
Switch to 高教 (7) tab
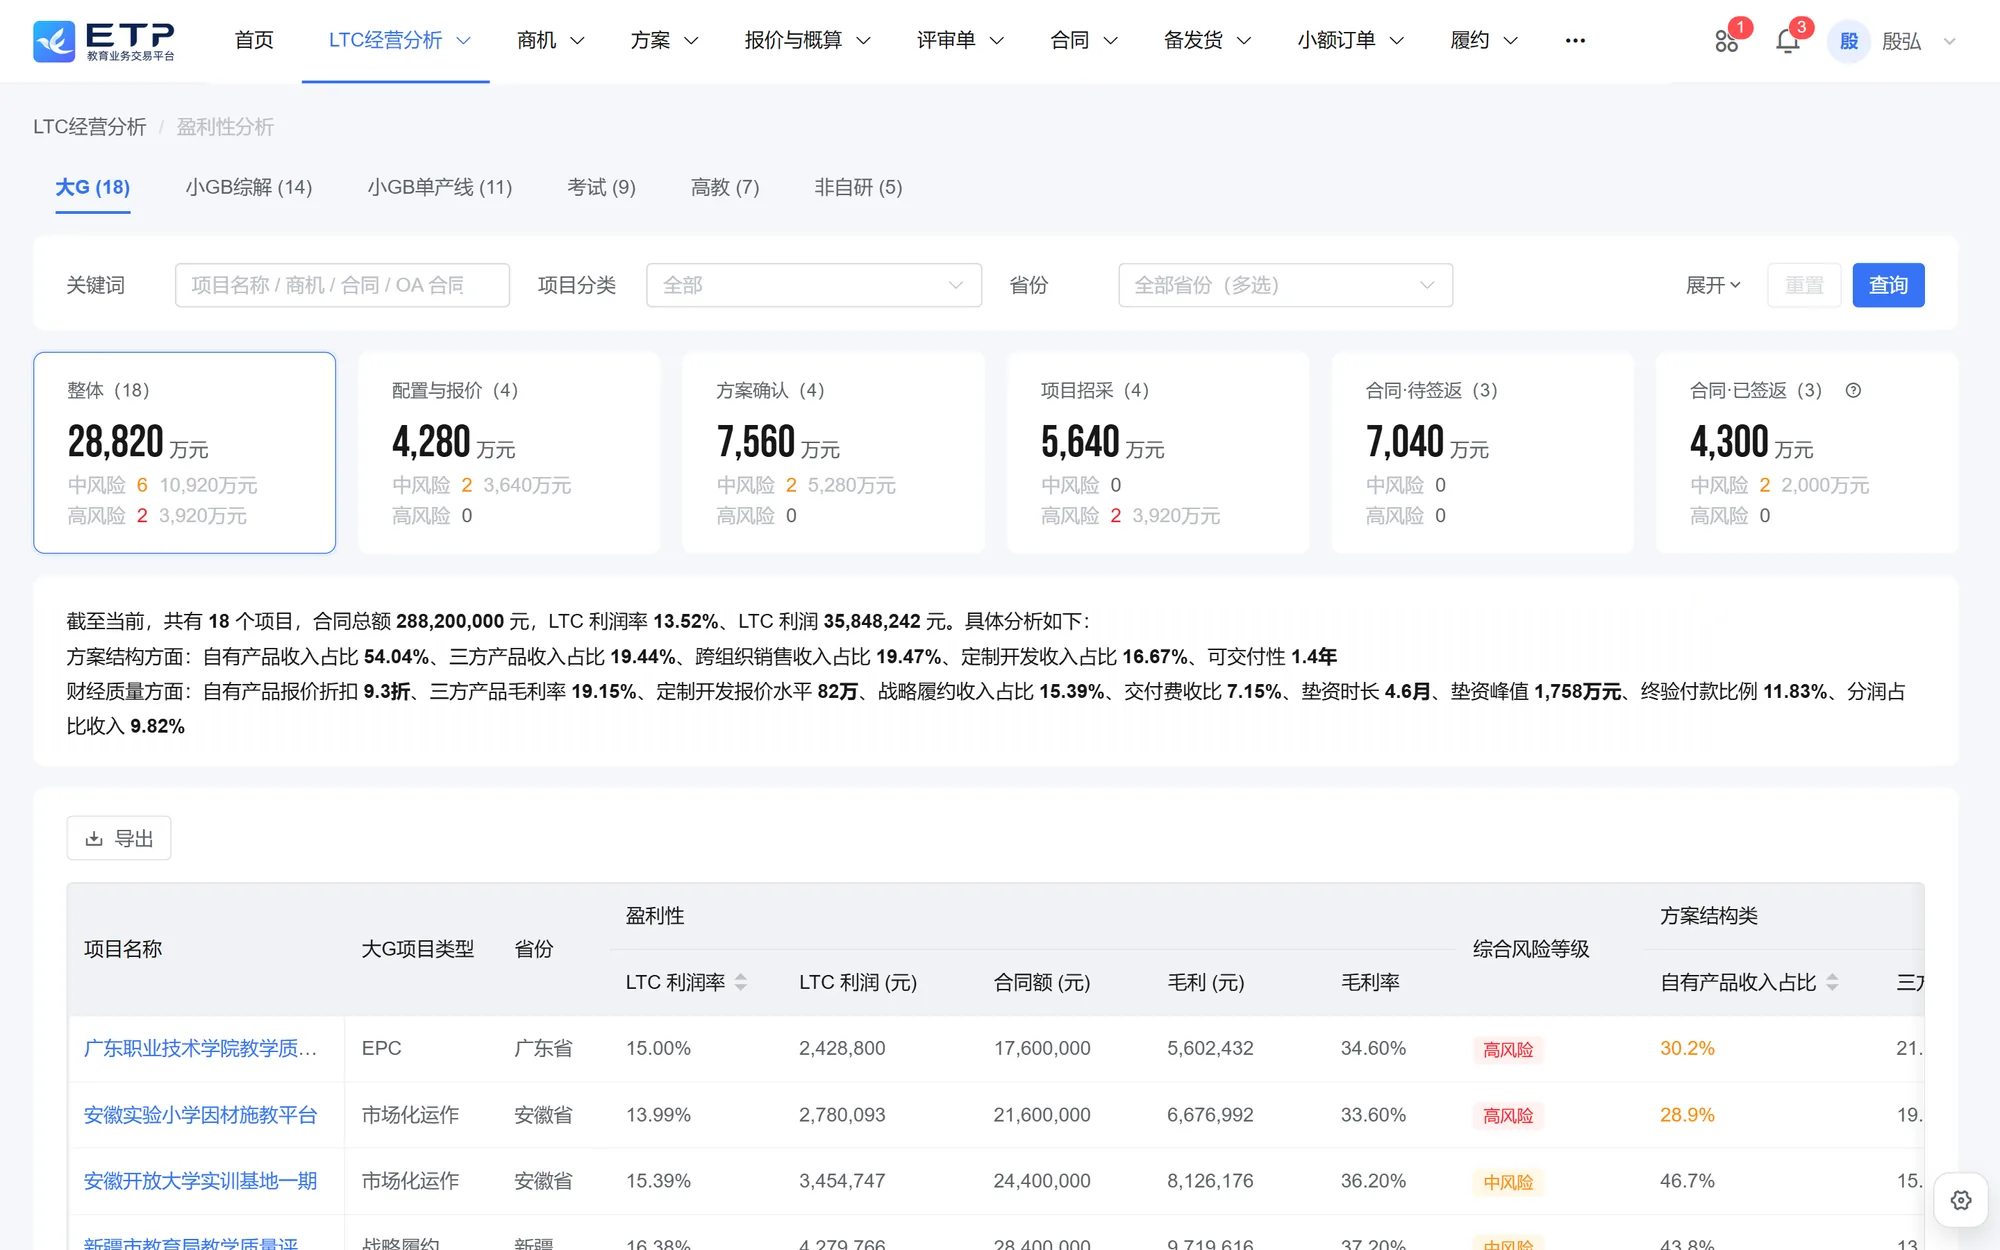[x=725, y=187]
